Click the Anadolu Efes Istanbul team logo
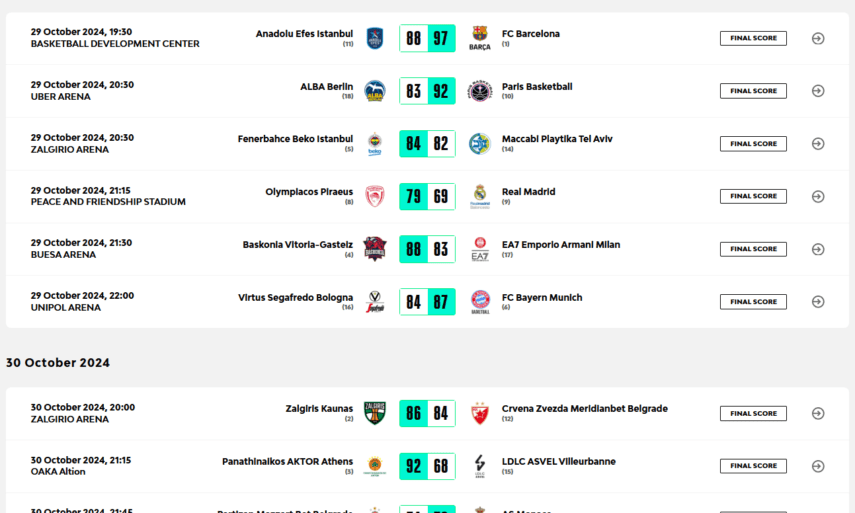The width and height of the screenshot is (855, 513). 375,39
